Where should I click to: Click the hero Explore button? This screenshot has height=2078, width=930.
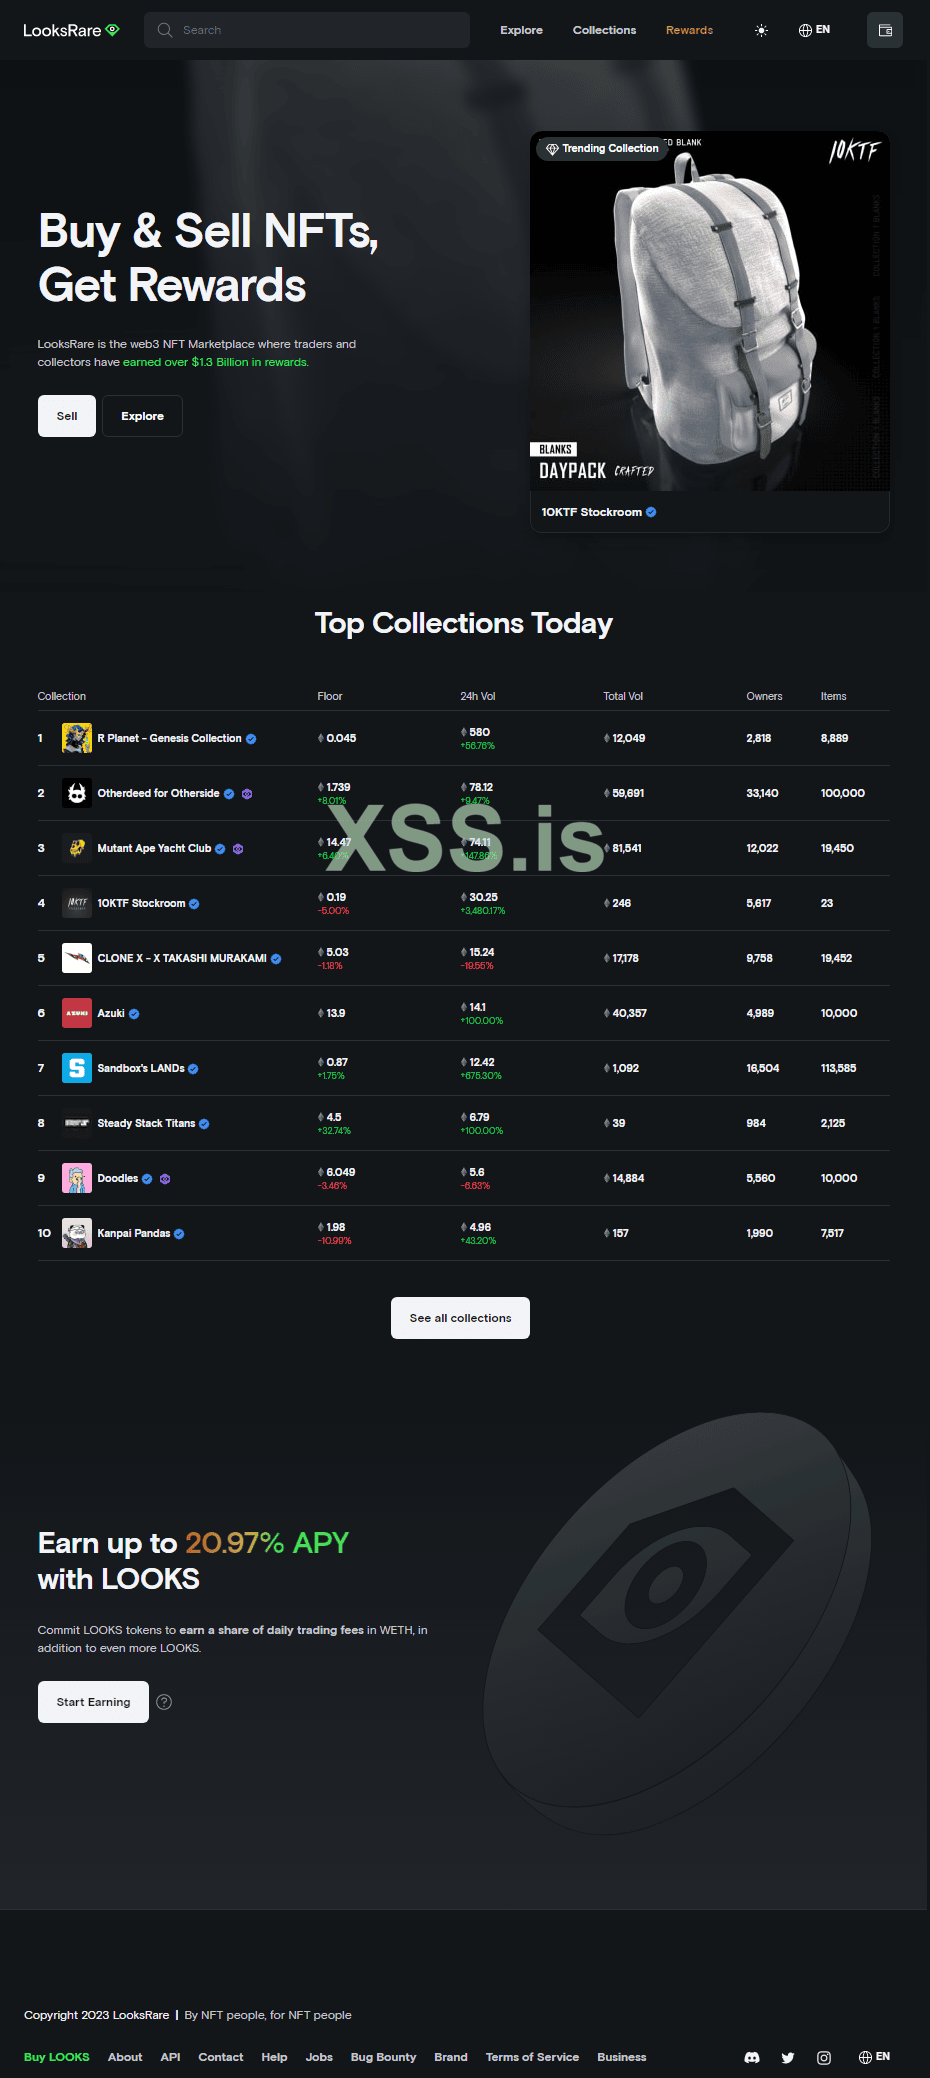(x=142, y=416)
